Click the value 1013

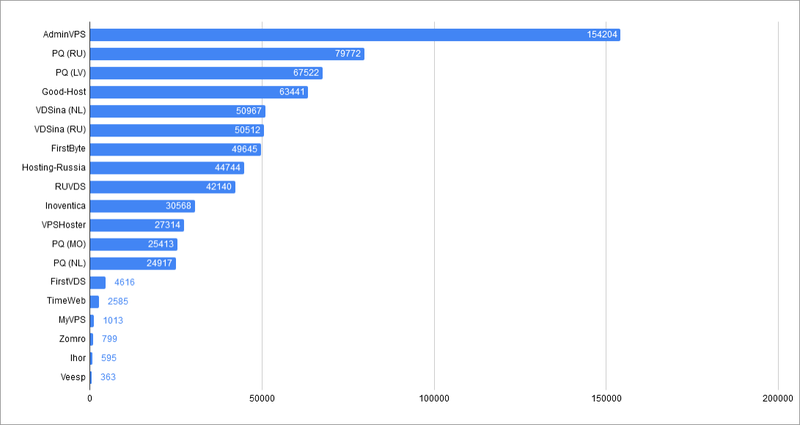[x=113, y=320]
